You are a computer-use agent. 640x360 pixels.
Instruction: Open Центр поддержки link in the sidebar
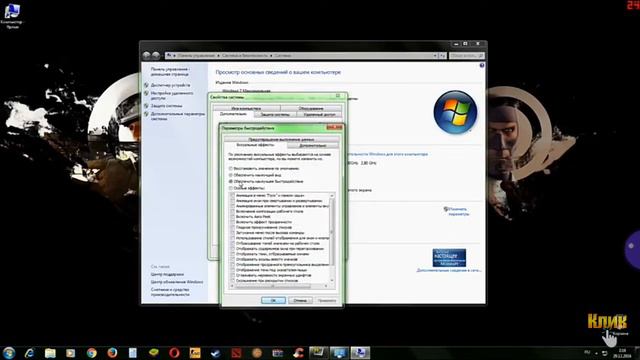[167, 274]
